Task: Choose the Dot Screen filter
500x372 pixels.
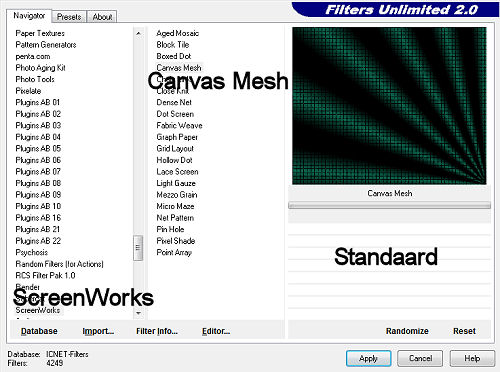Action: point(175,114)
